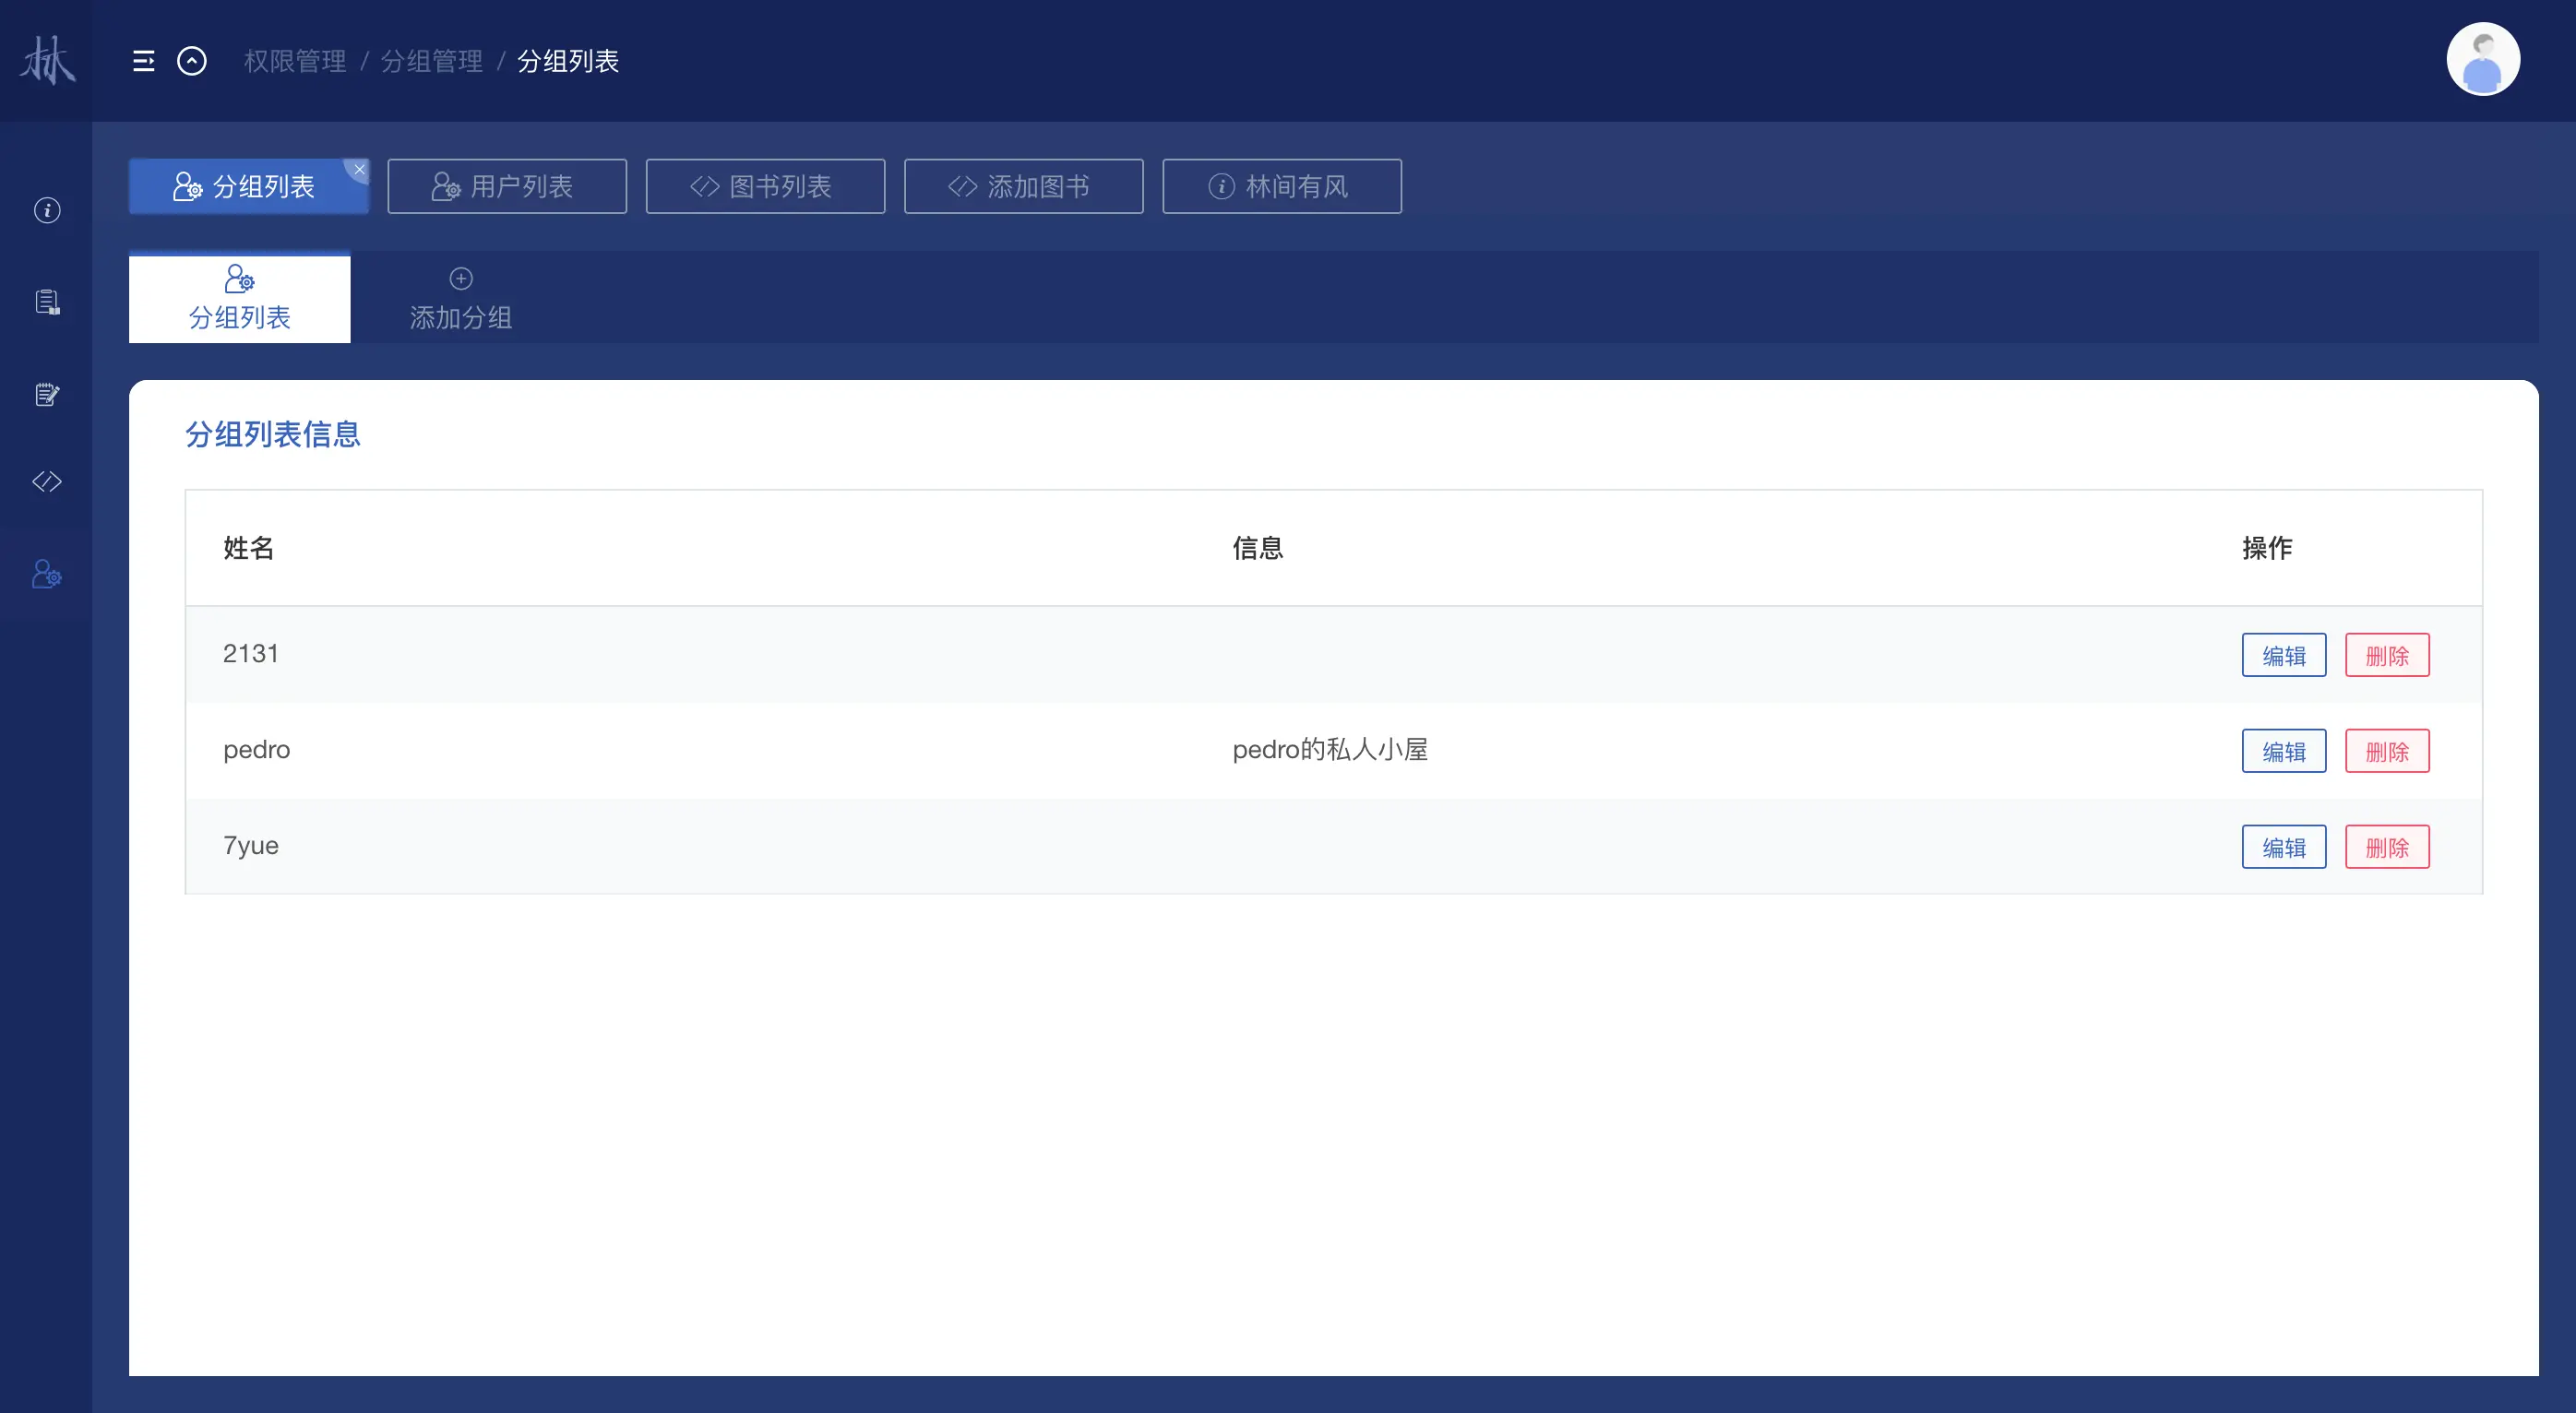The width and height of the screenshot is (2576, 1413).
Task: Open the 林间有风 history tab
Action: pos(1281,186)
